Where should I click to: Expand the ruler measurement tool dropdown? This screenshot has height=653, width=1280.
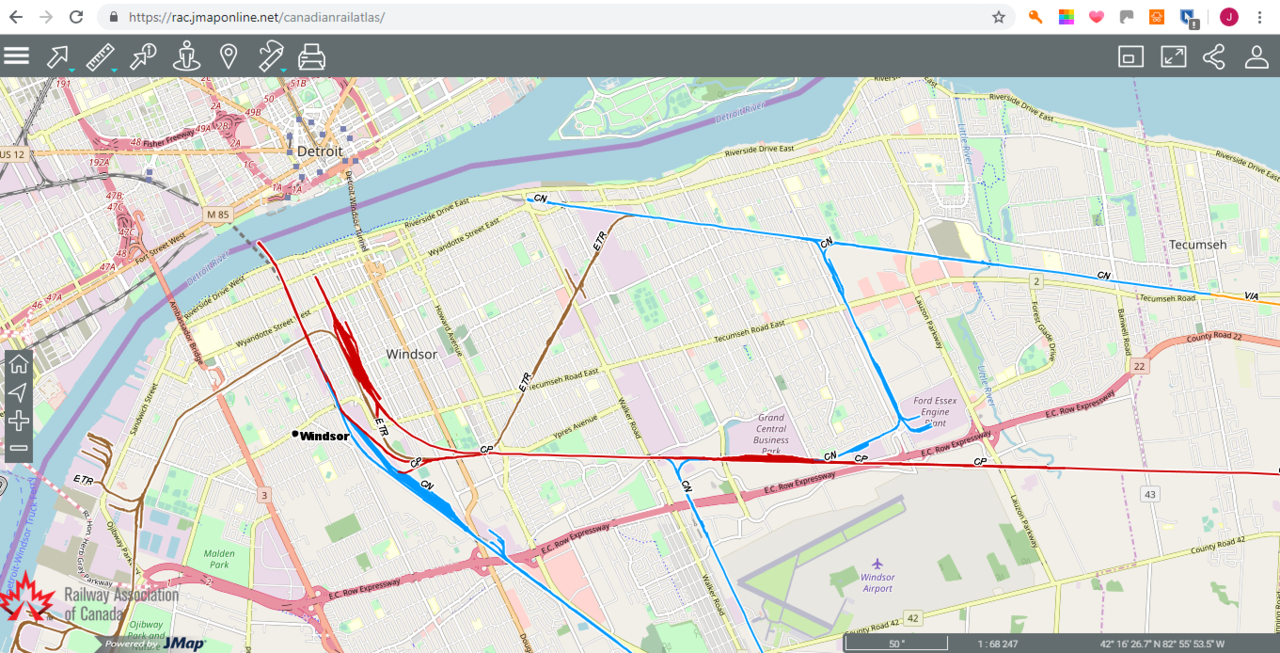pos(101,57)
